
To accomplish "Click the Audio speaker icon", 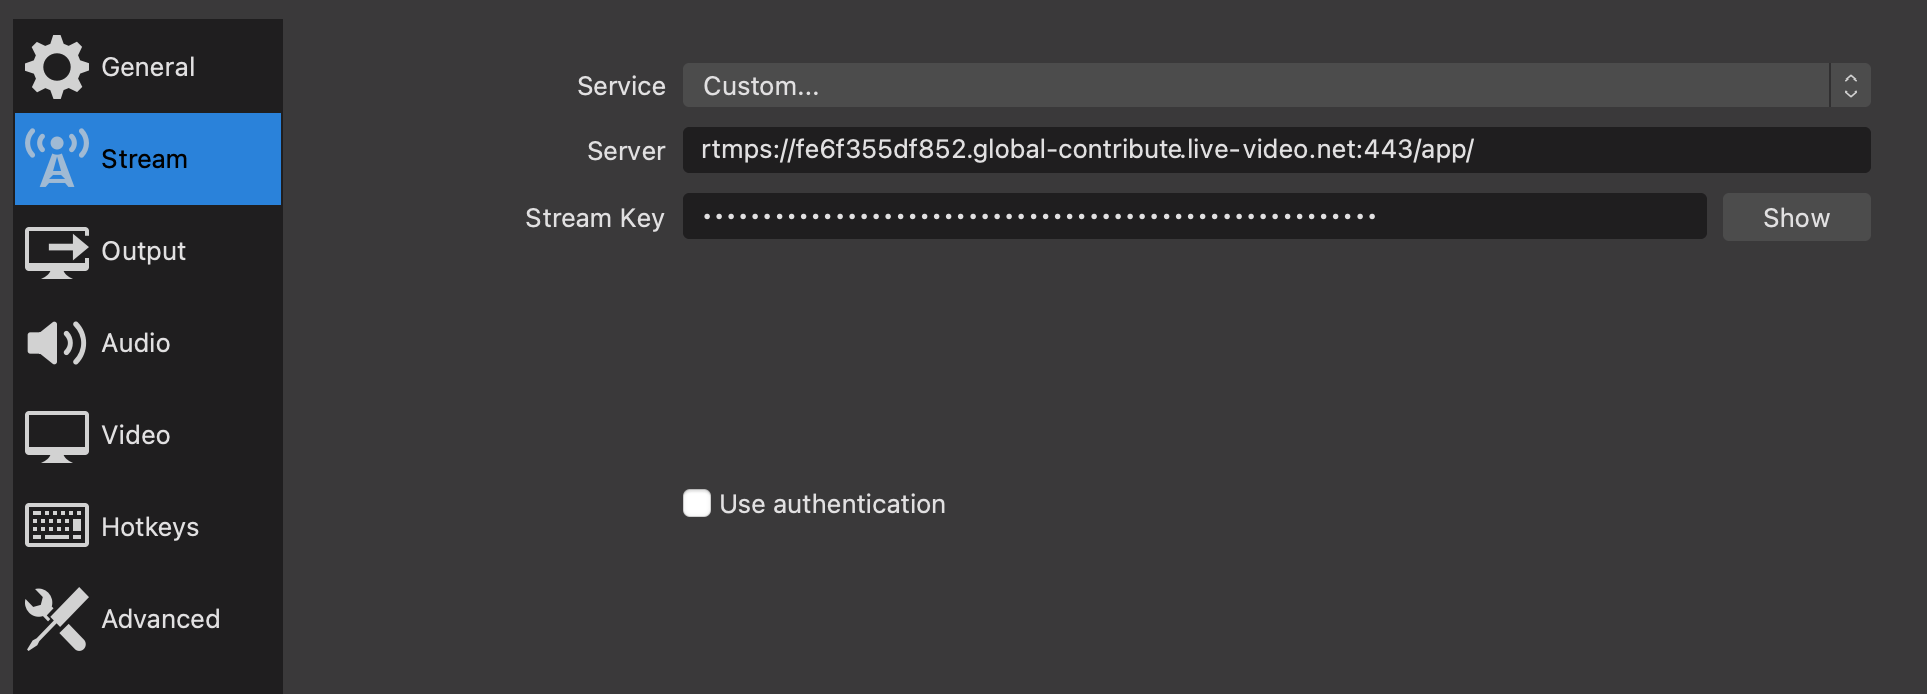I will 57,343.
